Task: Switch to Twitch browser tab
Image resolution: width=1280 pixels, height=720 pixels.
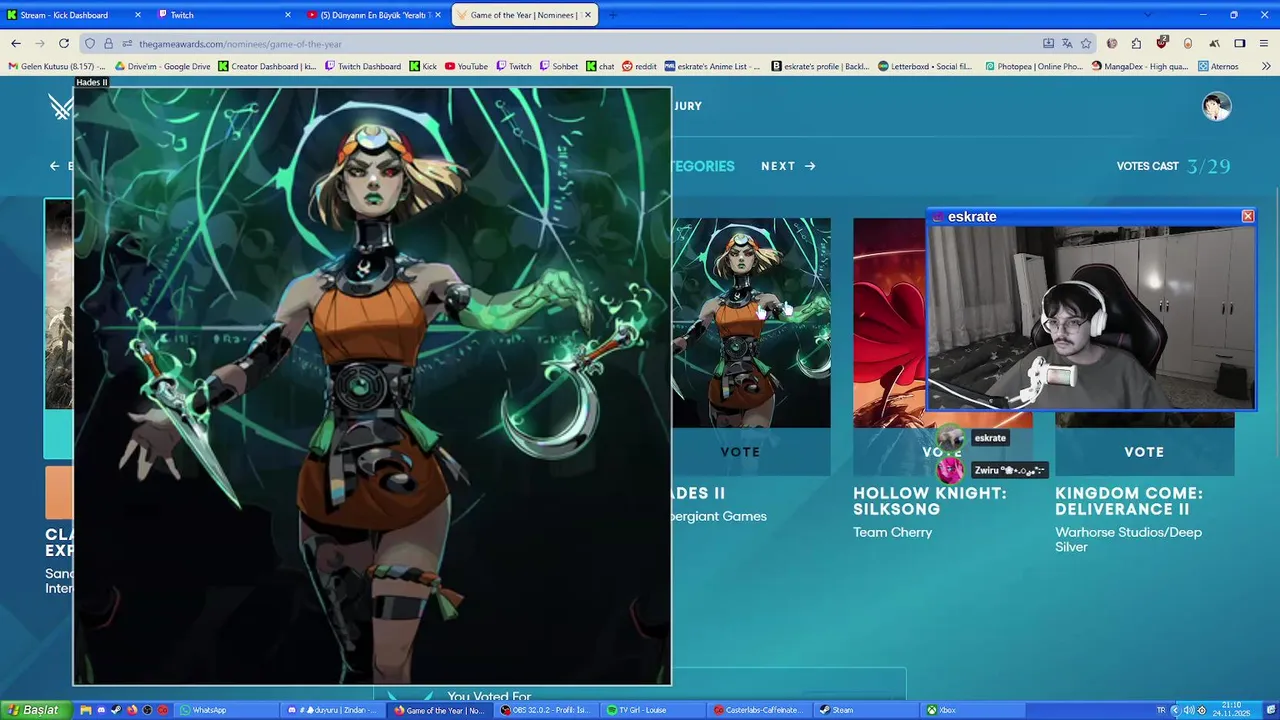Action: coord(225,15)
